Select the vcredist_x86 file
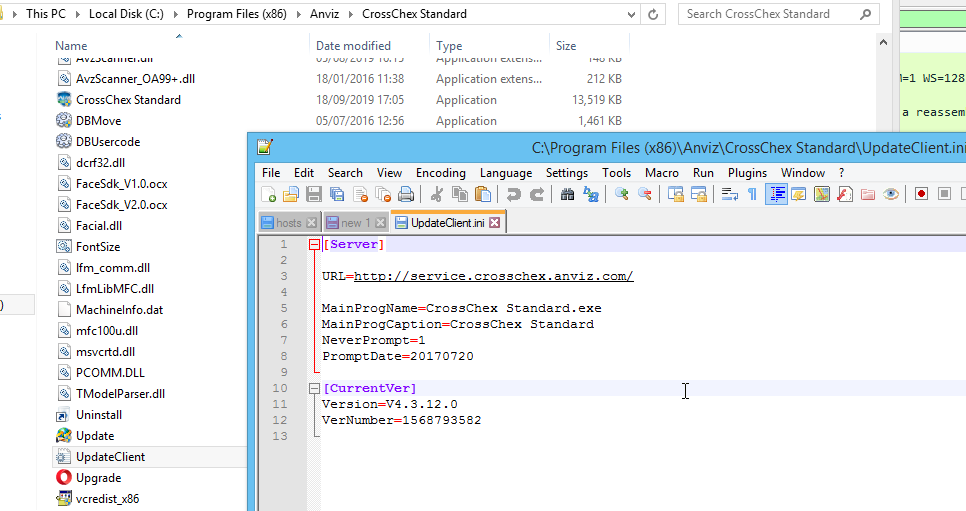Screen dimensions: 966x511 (107, 499)
